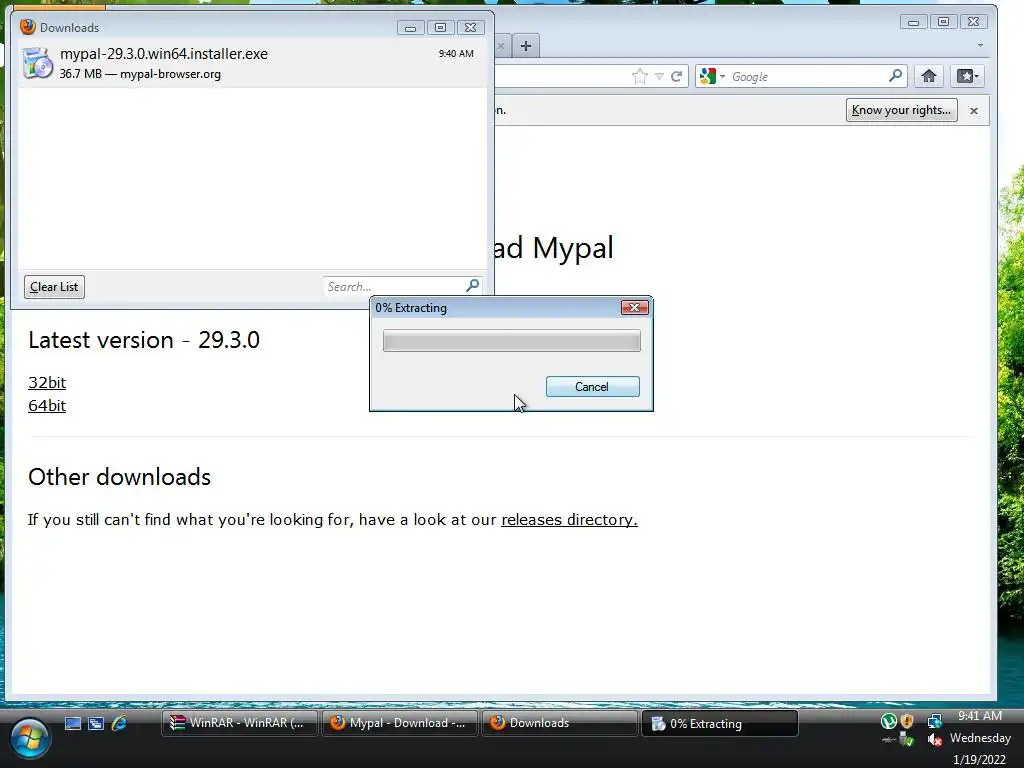Cancel the extraction in the Extracting dialog
This screenshot has width=1024, height=768.
pos(592,387)
